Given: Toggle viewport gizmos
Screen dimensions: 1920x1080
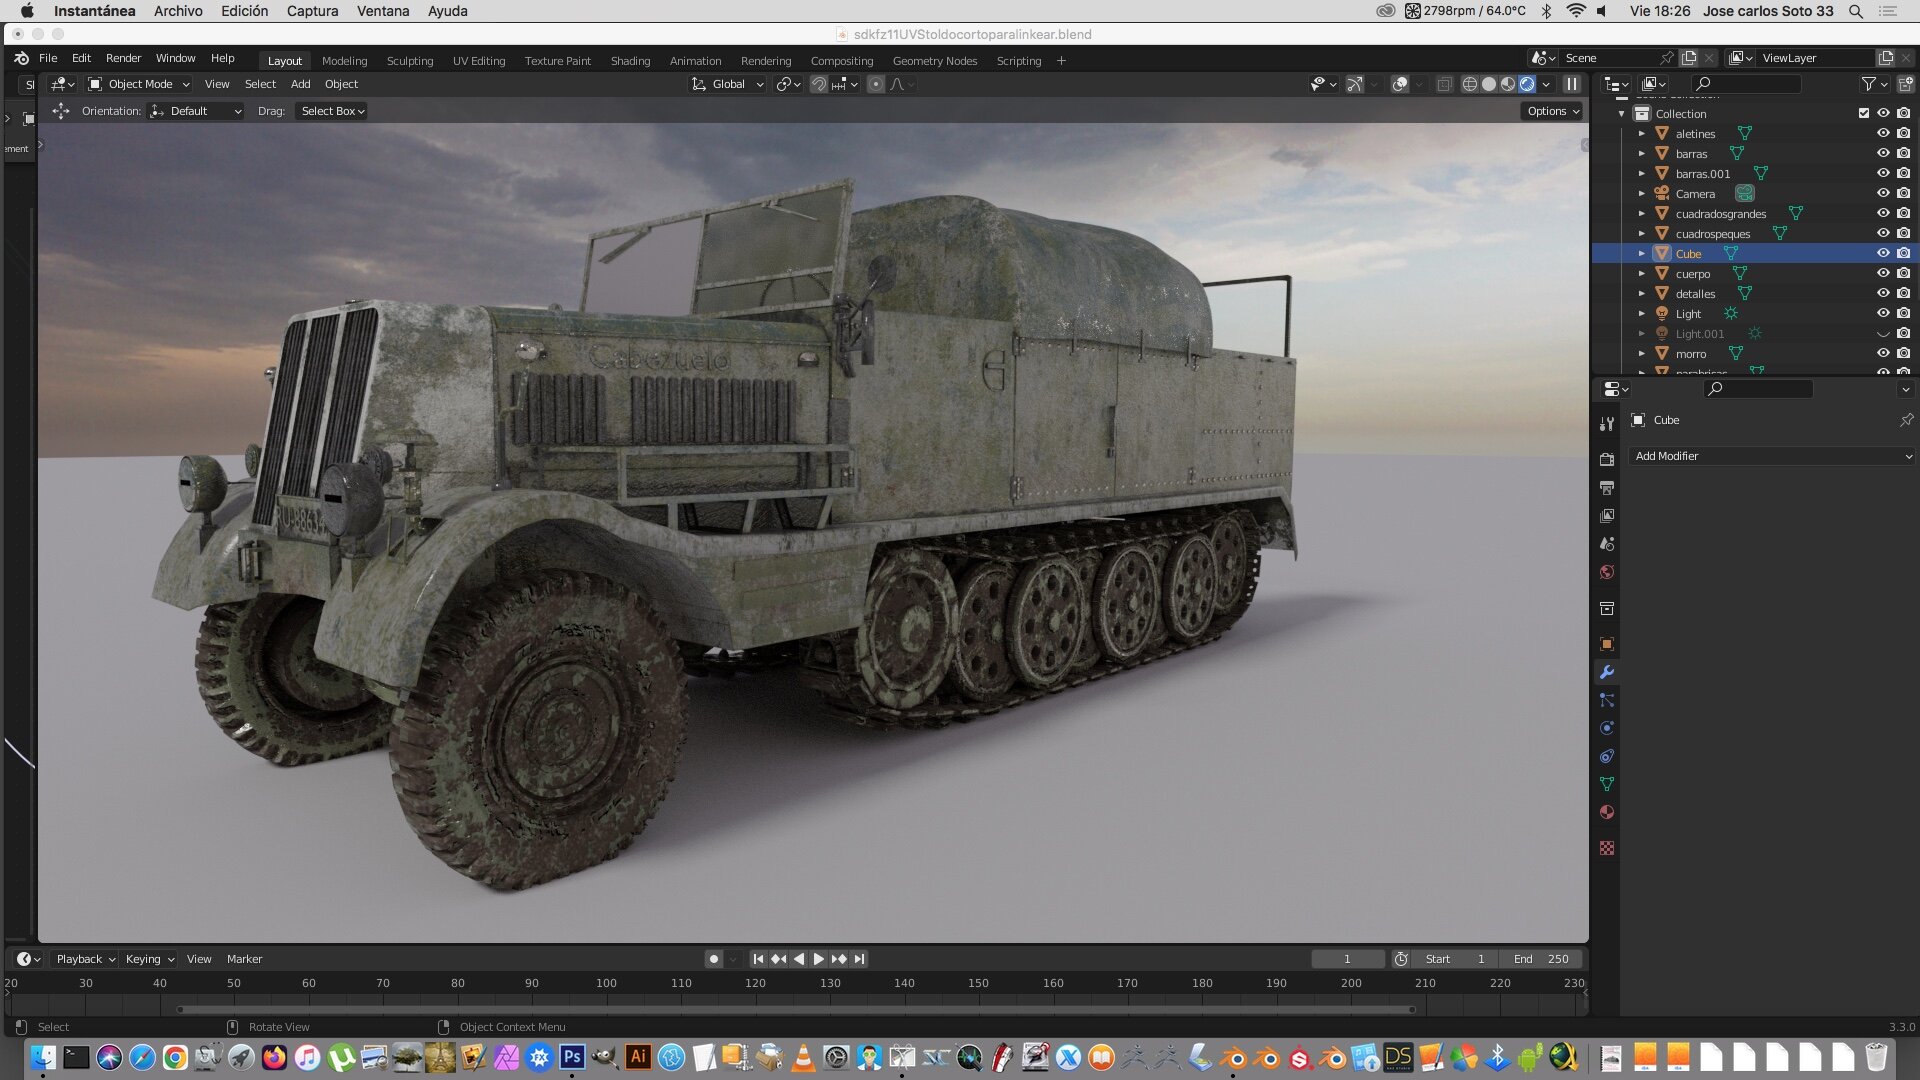Looking at the screenshot, I should [1354, 84].
